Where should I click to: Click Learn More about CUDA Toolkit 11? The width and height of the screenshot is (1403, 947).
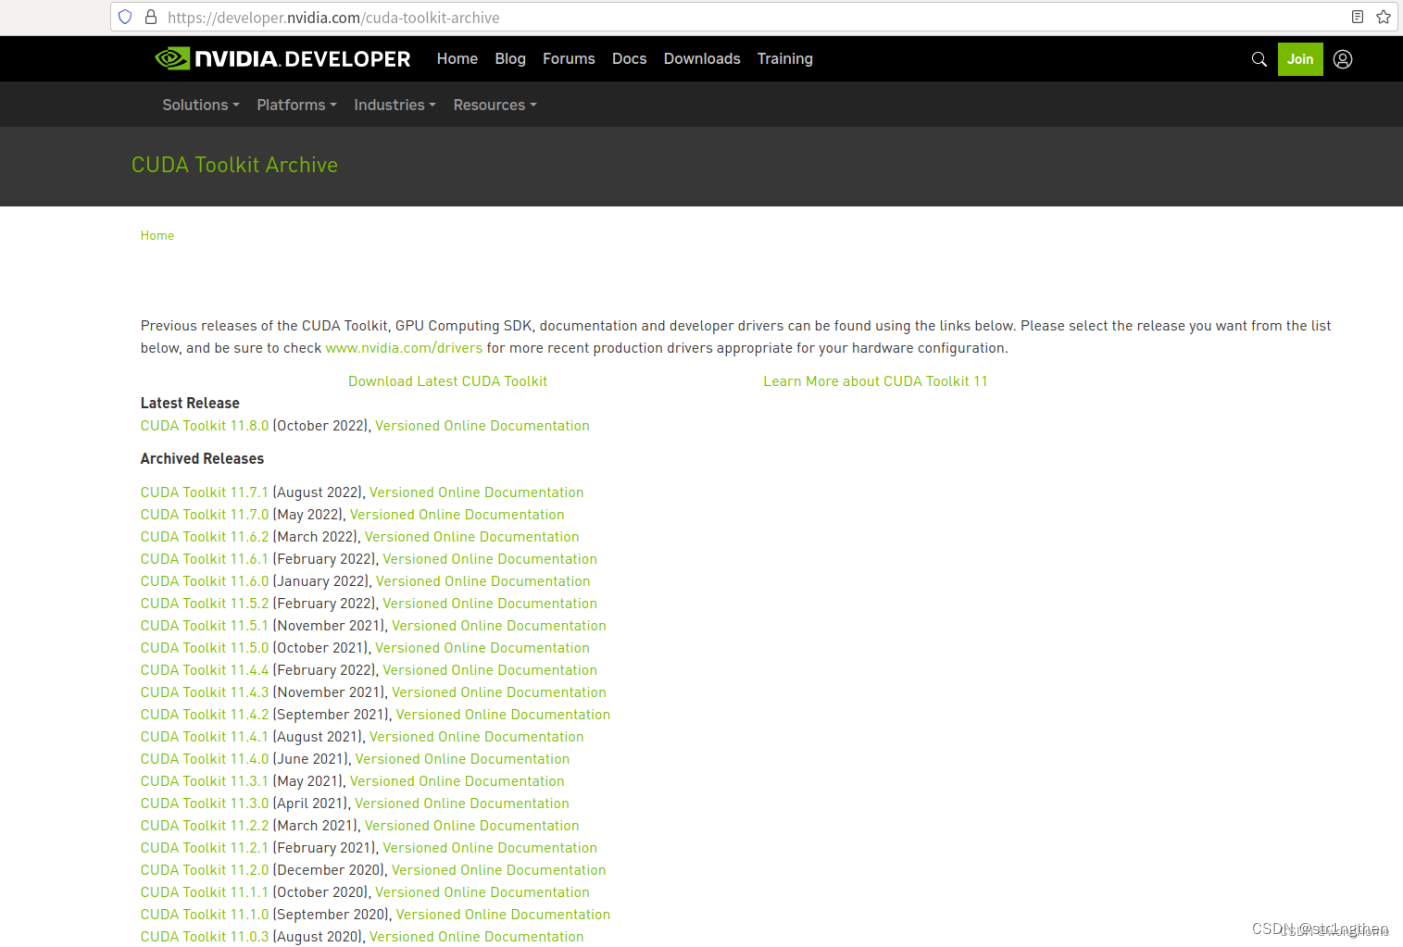click(x=875, y=381)
